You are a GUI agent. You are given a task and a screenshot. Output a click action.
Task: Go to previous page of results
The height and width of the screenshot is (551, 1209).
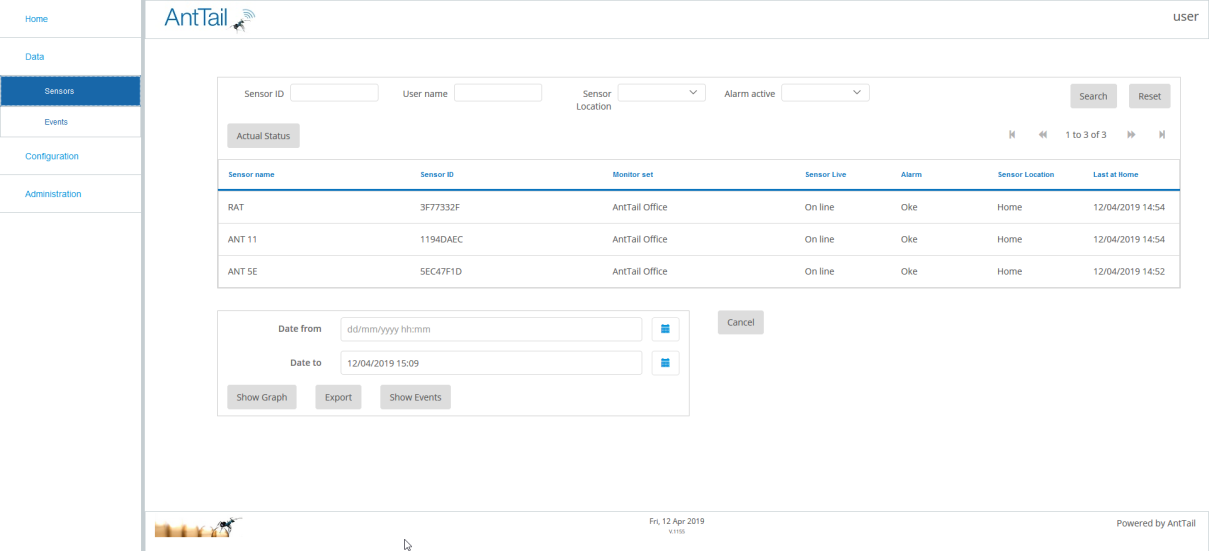pyautogui.click(x=1042, y=135)
